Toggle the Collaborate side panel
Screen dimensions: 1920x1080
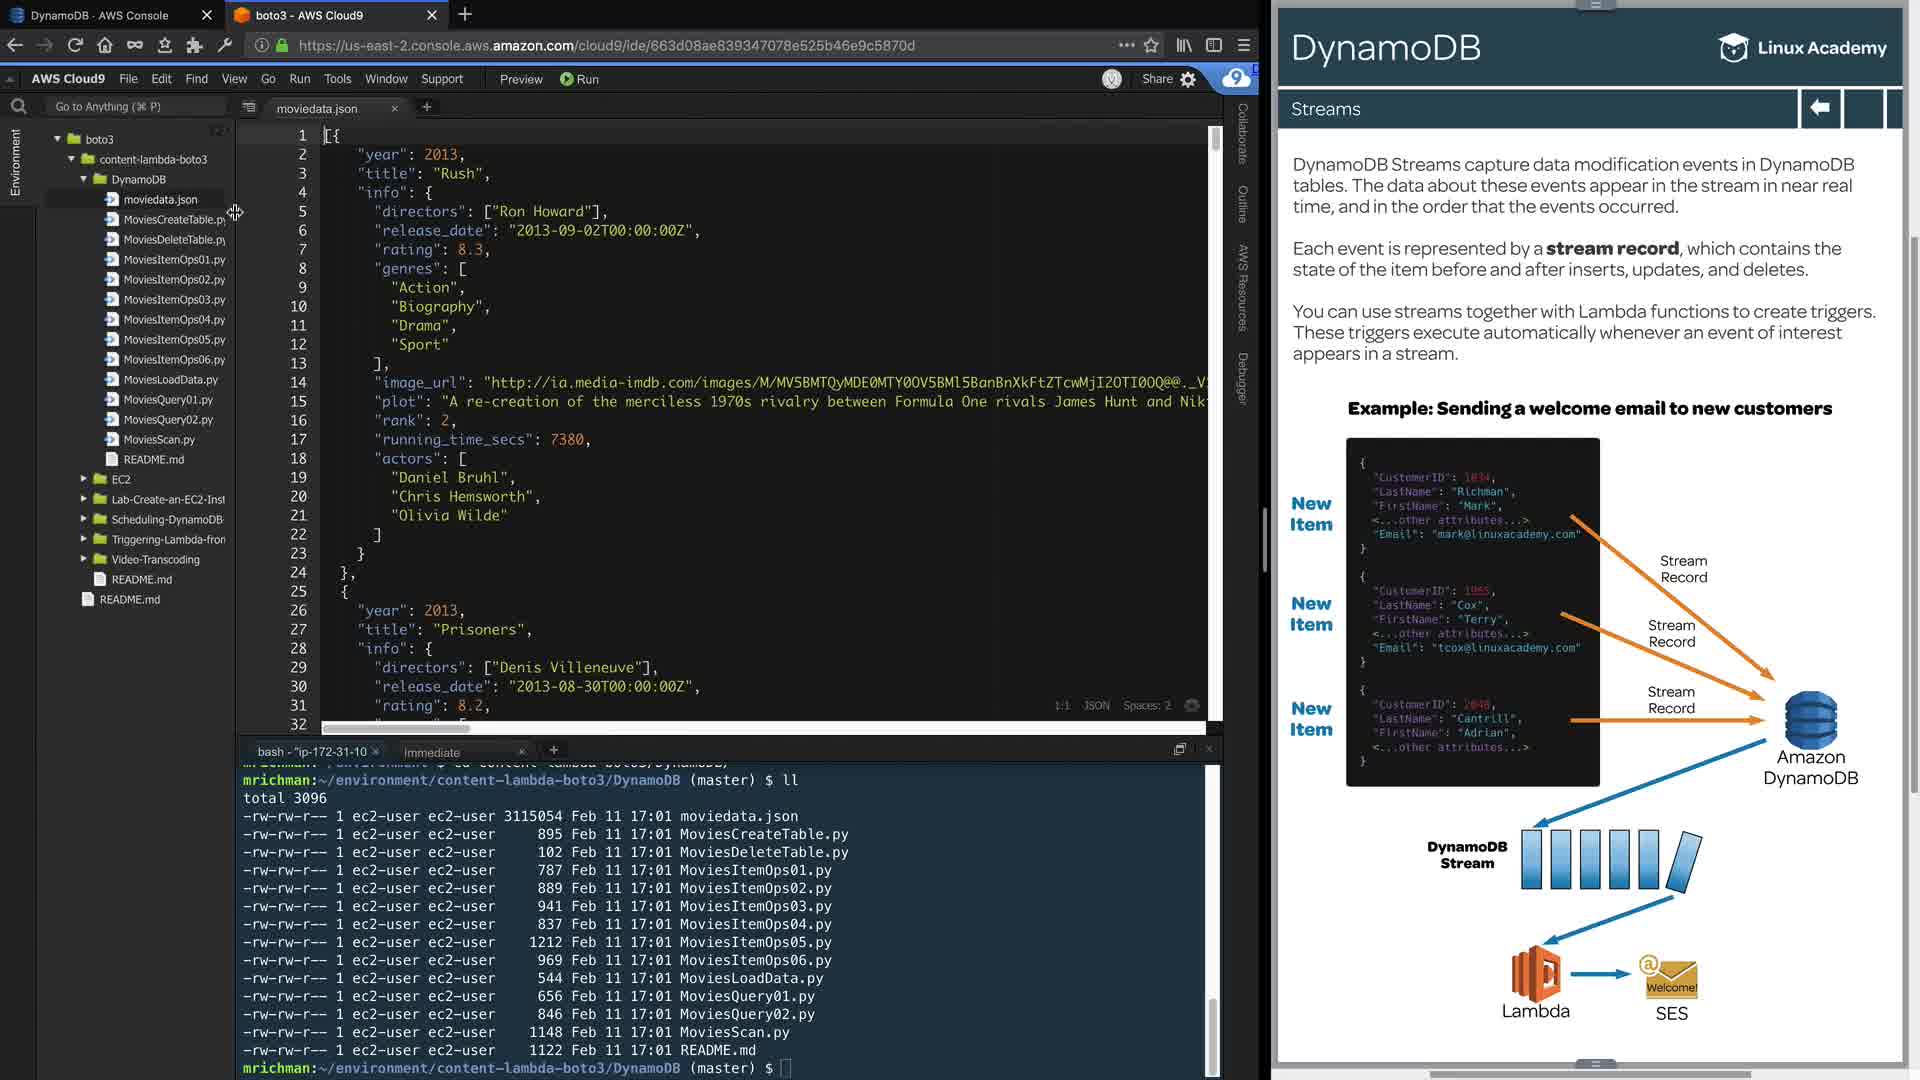tap(1243, 134)
